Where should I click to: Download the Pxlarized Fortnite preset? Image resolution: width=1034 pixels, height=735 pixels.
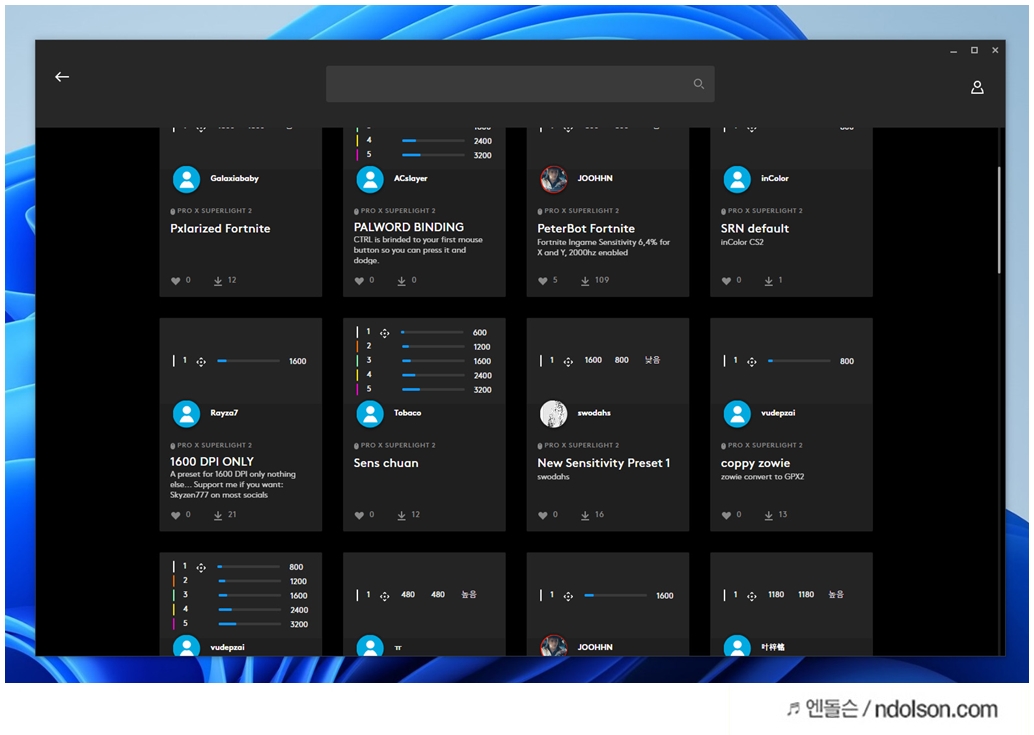(x=218, y=281)
